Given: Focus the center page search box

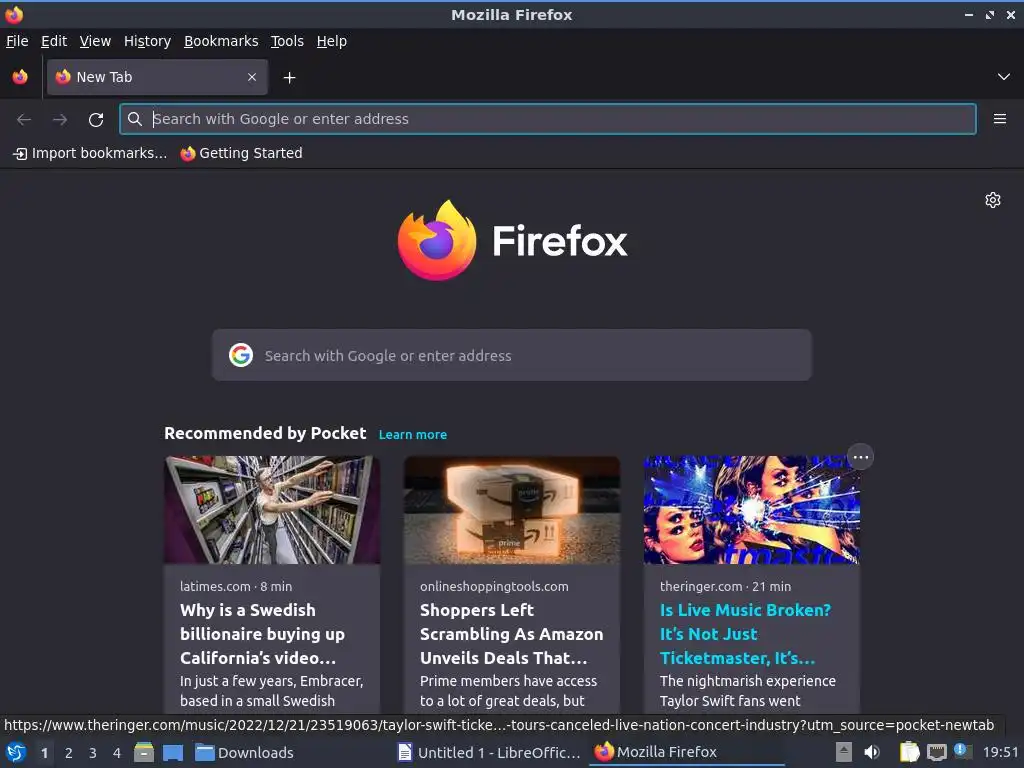Looking at the screenshot, I should tap(511, 355).
